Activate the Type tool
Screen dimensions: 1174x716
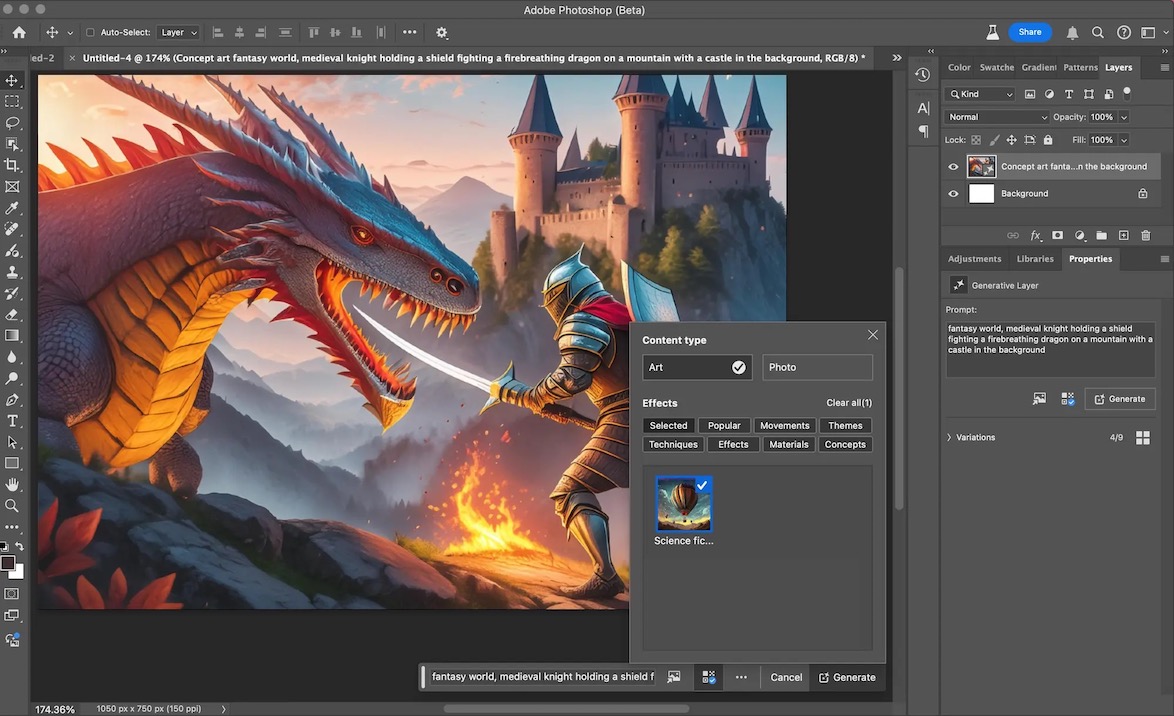(x=12, y=421)
